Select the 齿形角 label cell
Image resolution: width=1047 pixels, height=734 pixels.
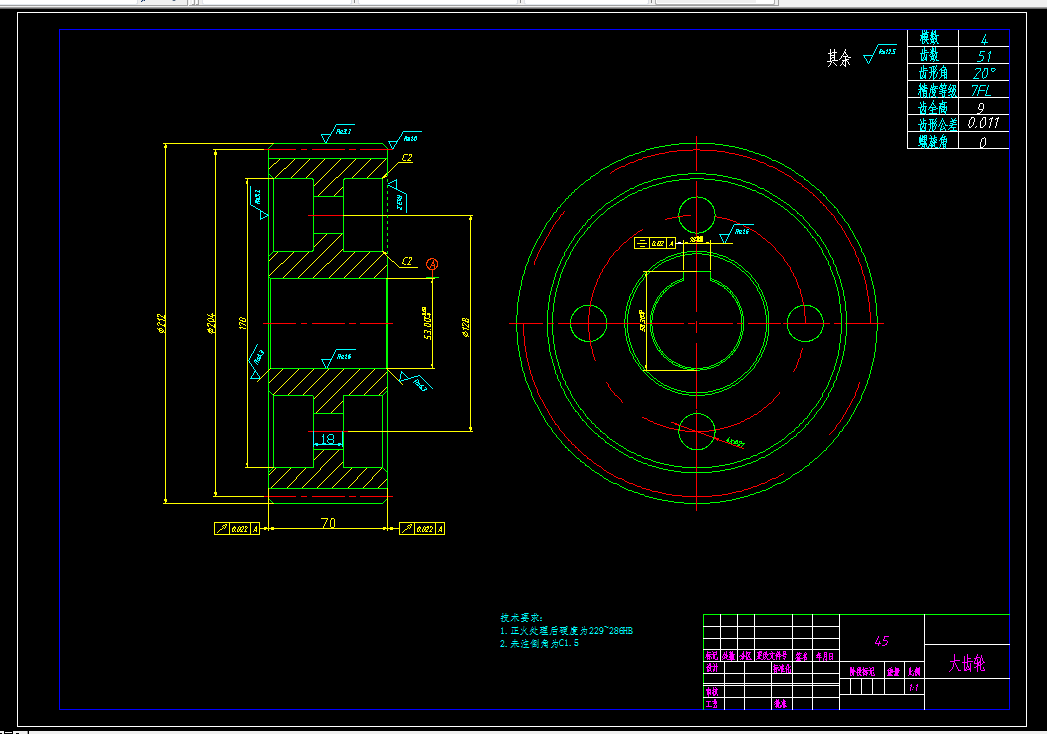pos(933,73)
